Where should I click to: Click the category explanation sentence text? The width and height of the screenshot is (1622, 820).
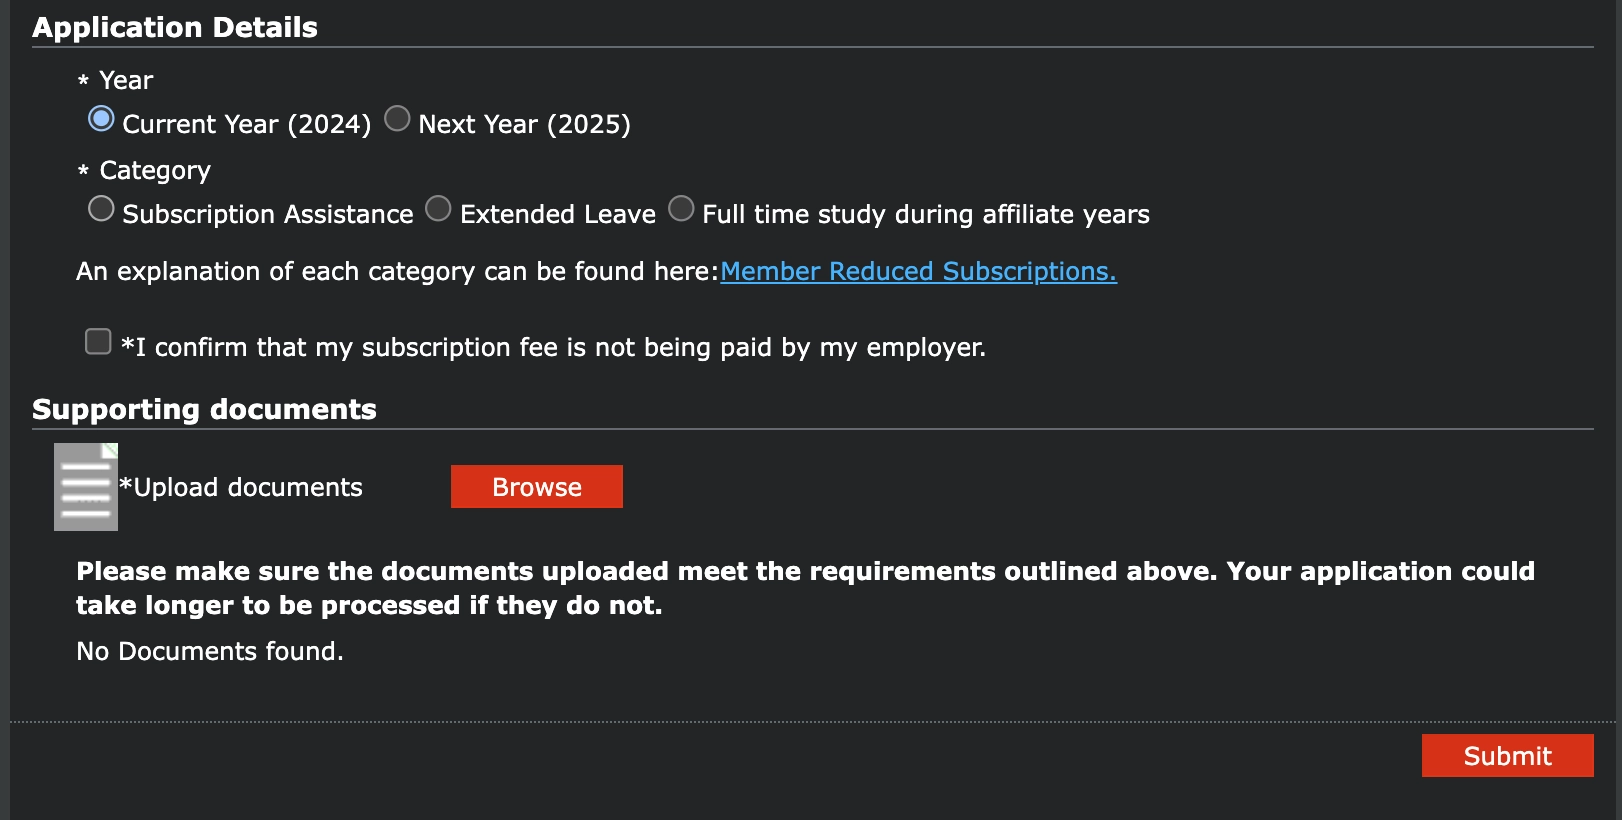tap(397, 271)
